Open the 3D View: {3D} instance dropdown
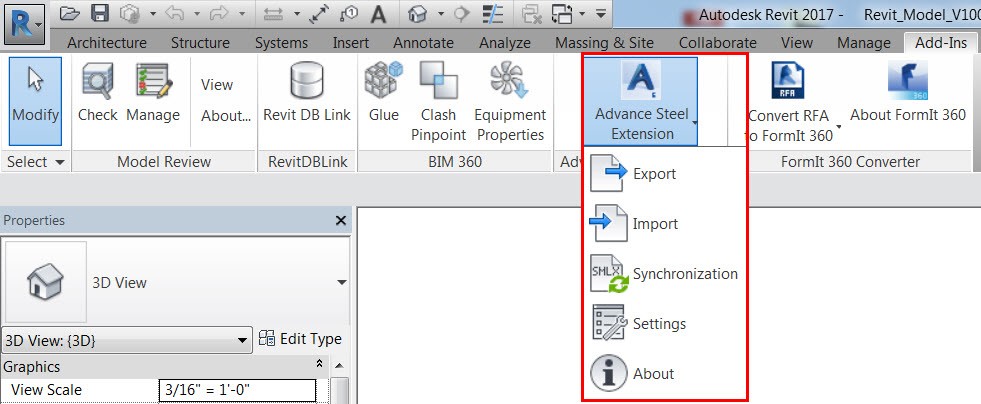 point(242,341)
